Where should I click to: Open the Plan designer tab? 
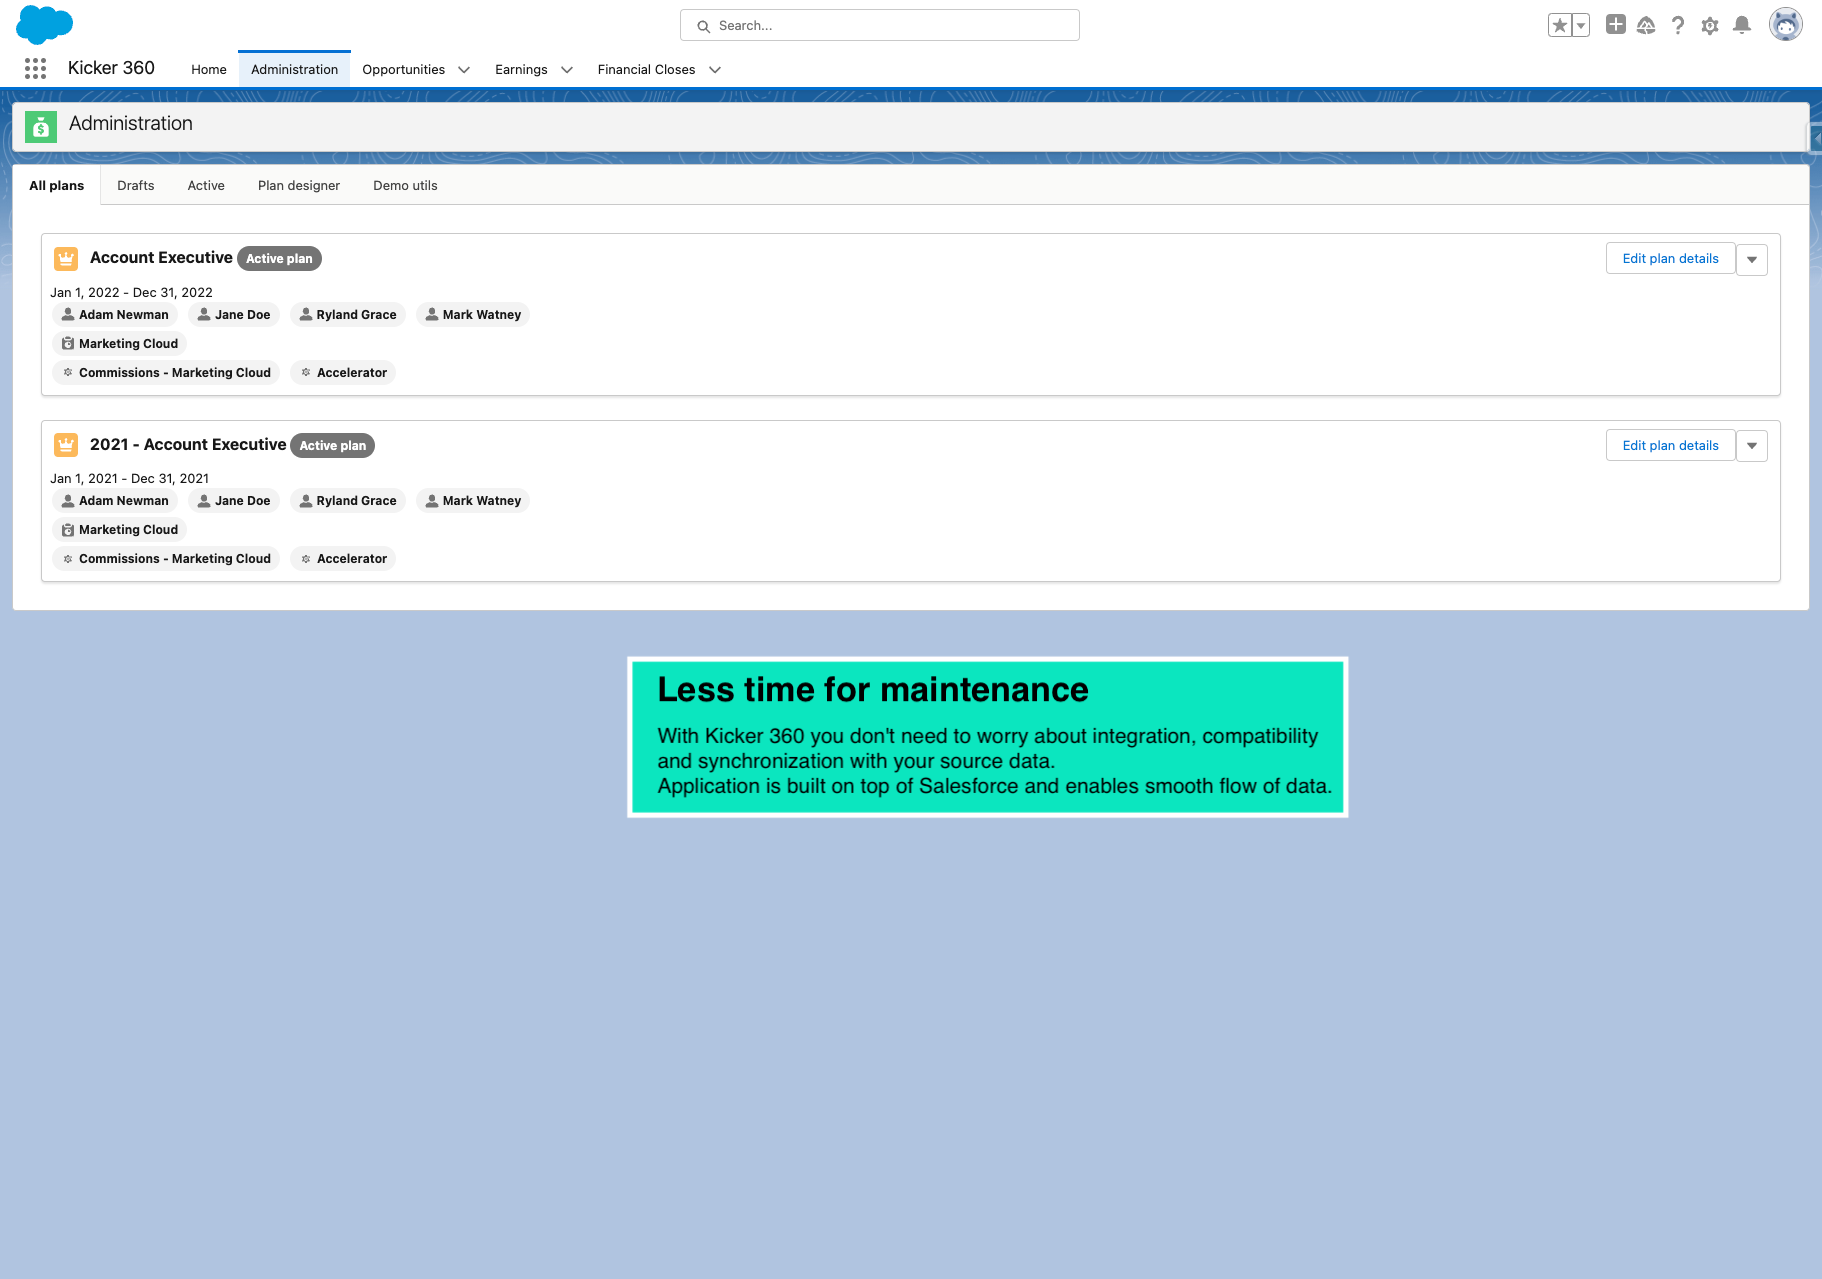[299, 185]
